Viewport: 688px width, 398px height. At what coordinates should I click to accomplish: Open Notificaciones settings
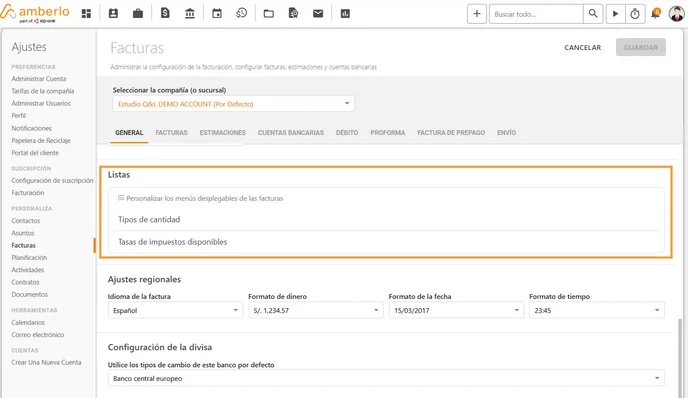(x=32, y=128)
